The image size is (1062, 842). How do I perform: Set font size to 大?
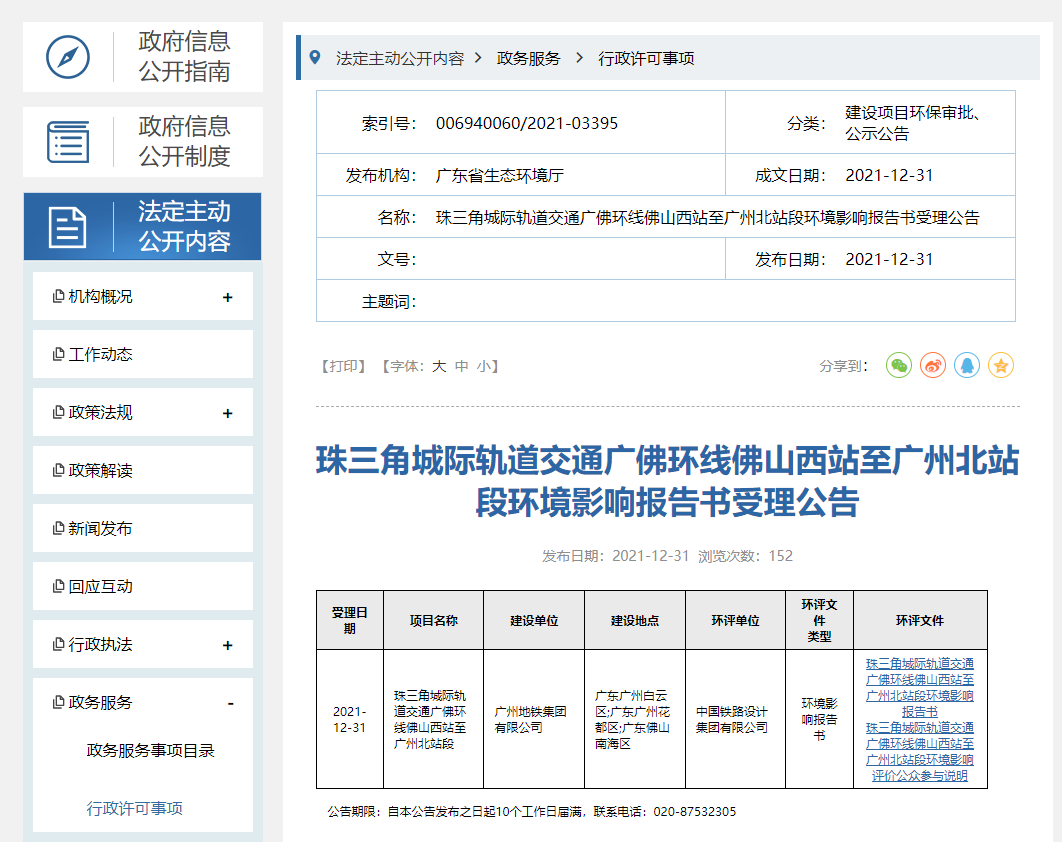[x=439, y=366]
